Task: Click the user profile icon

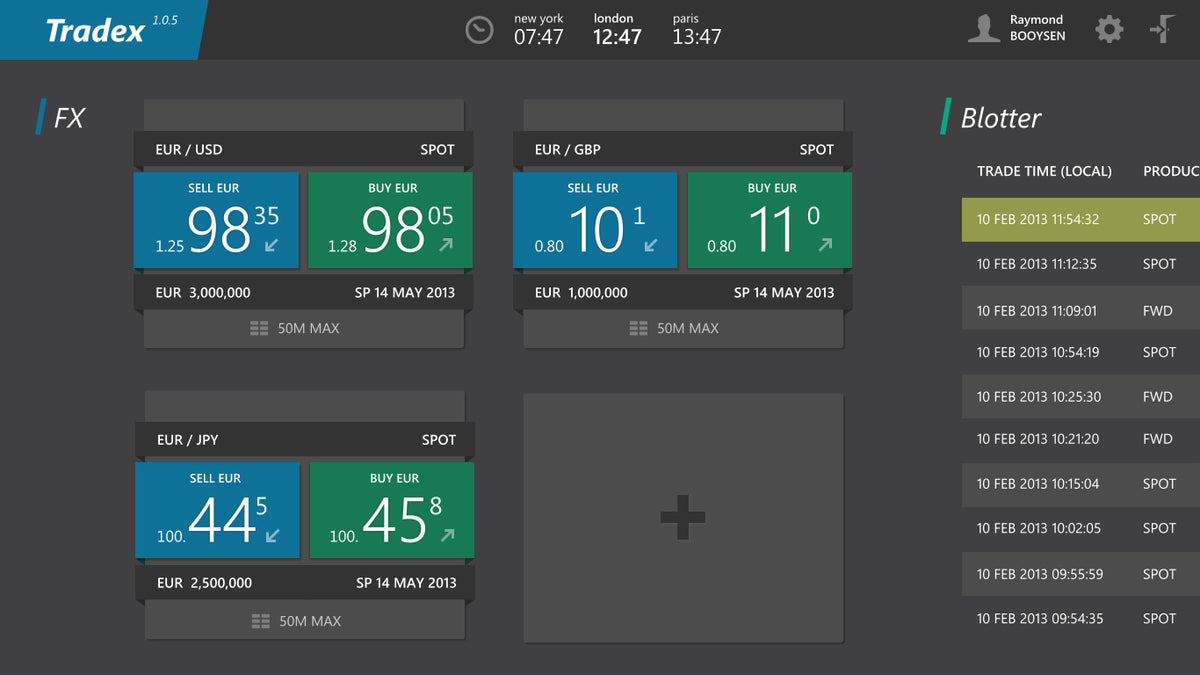Action: coord(983,29)
